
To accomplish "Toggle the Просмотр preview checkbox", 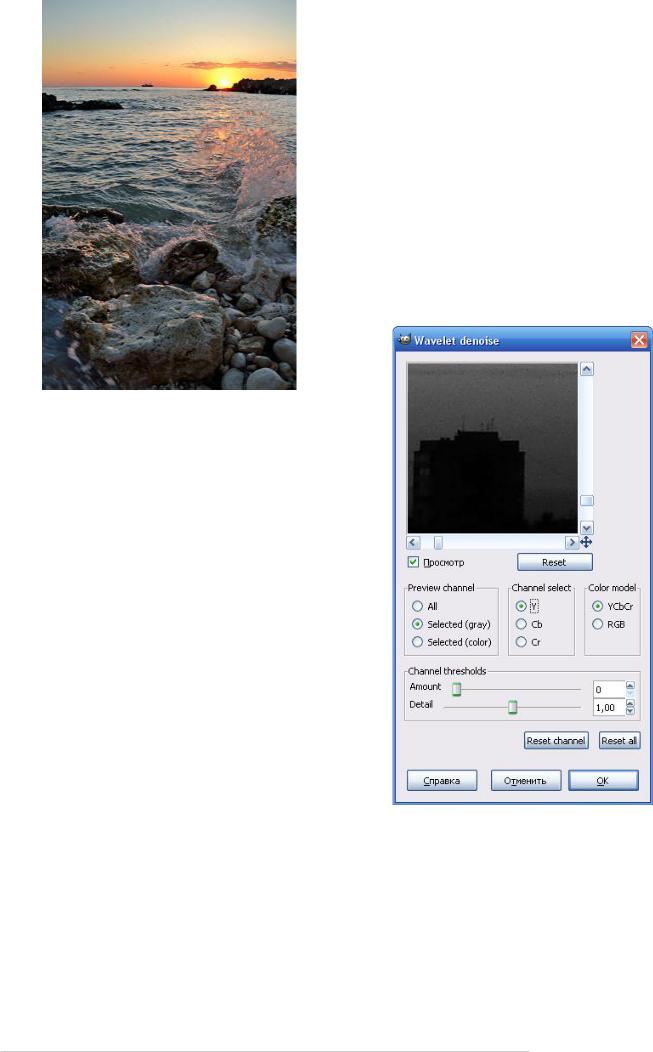I will click(x=413, y=562).
